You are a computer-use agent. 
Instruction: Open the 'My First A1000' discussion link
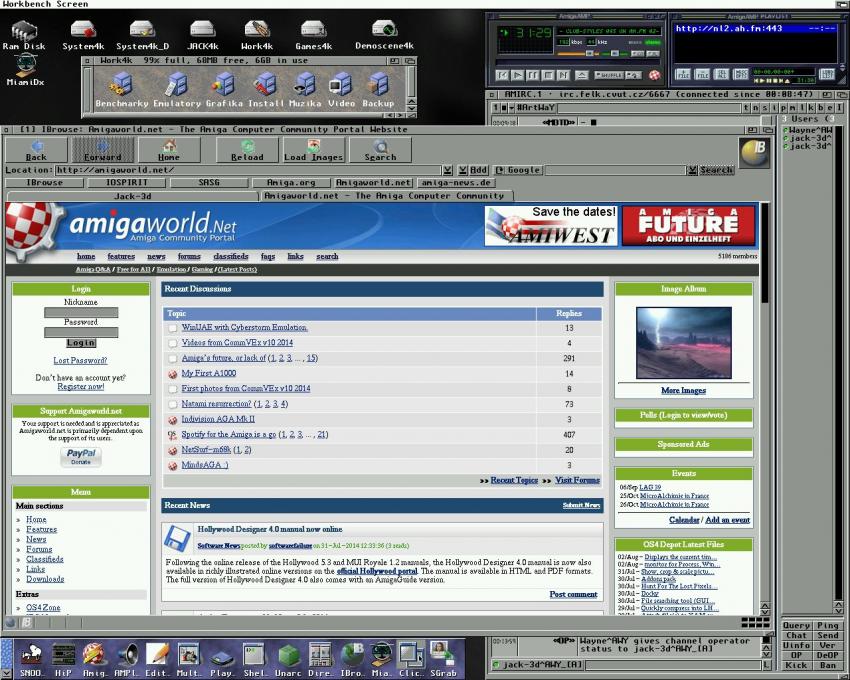point(208,373)
